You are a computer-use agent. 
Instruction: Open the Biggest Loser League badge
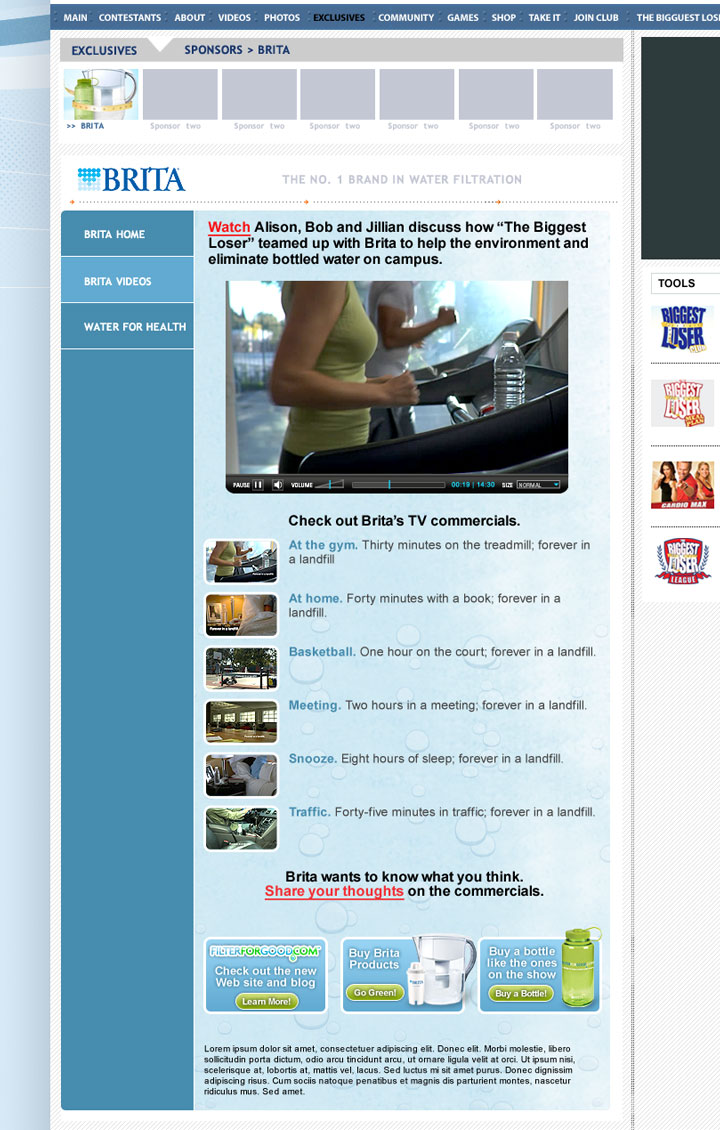click(683, 560)
